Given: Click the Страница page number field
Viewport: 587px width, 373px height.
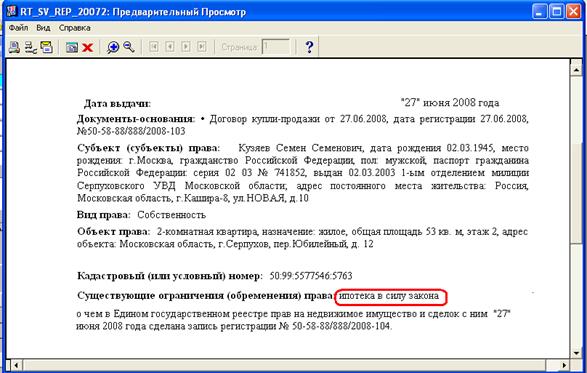Looking at the screenshot, I should tap(276, 47).
